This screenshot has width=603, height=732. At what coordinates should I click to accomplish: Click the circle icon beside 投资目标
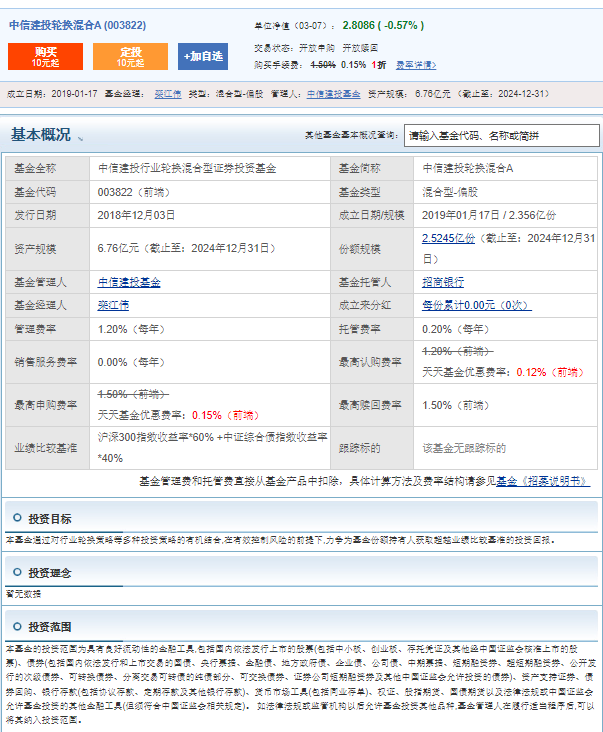(x=17, y=518)
